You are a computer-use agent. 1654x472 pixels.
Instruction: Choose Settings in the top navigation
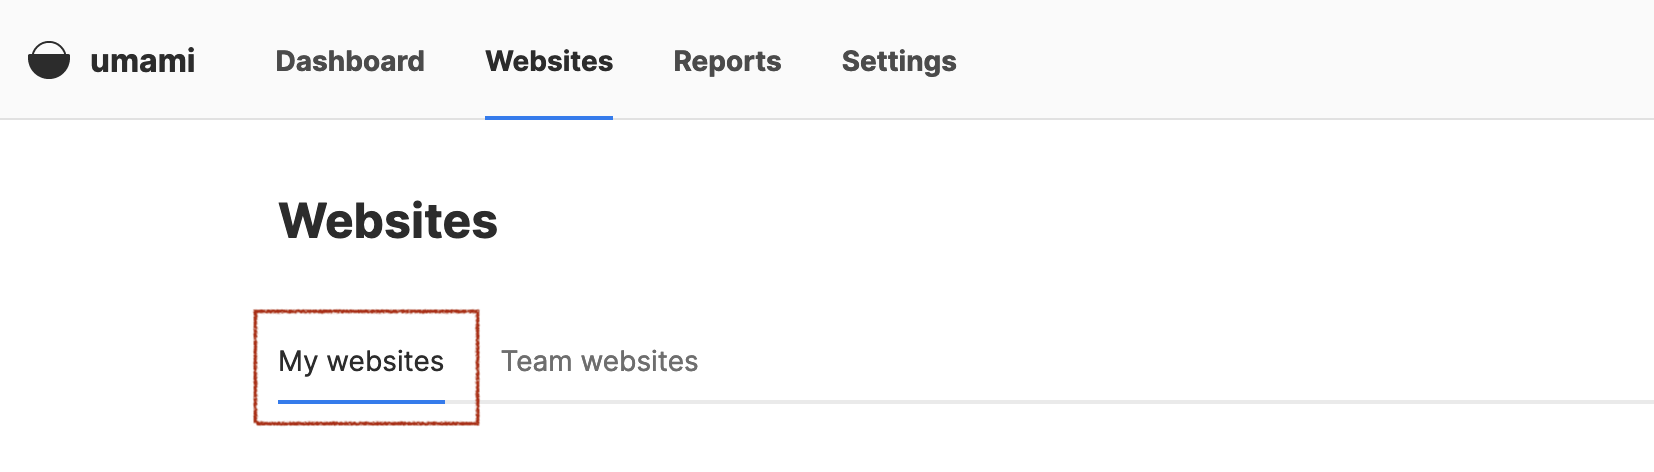[x=899, y=61]
